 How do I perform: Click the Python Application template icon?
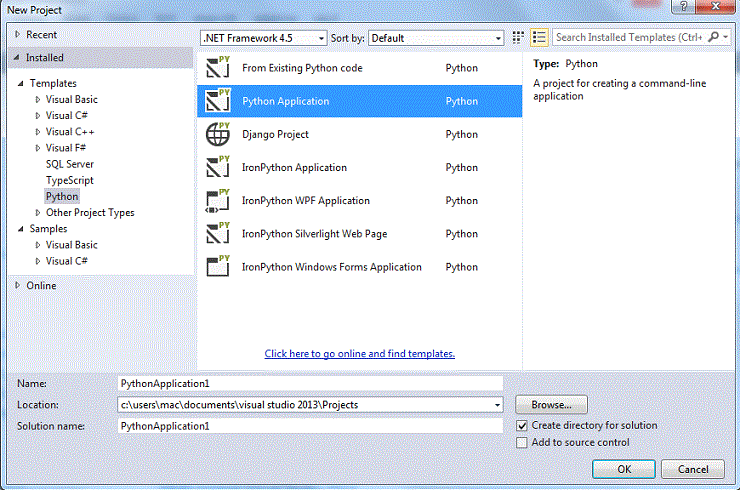click(218, 101)
